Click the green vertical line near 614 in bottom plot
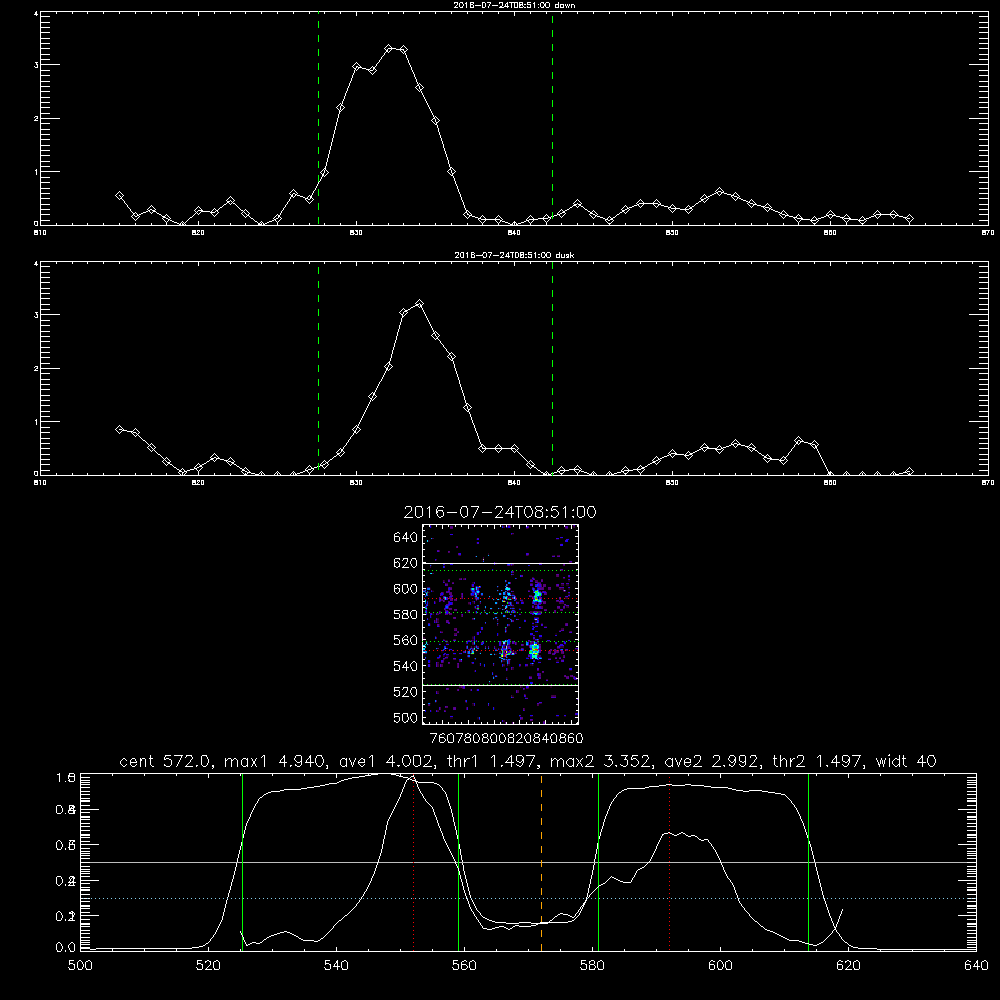Image resolution: width=1000 pixels, height=1000 pixels. [808, 861]
